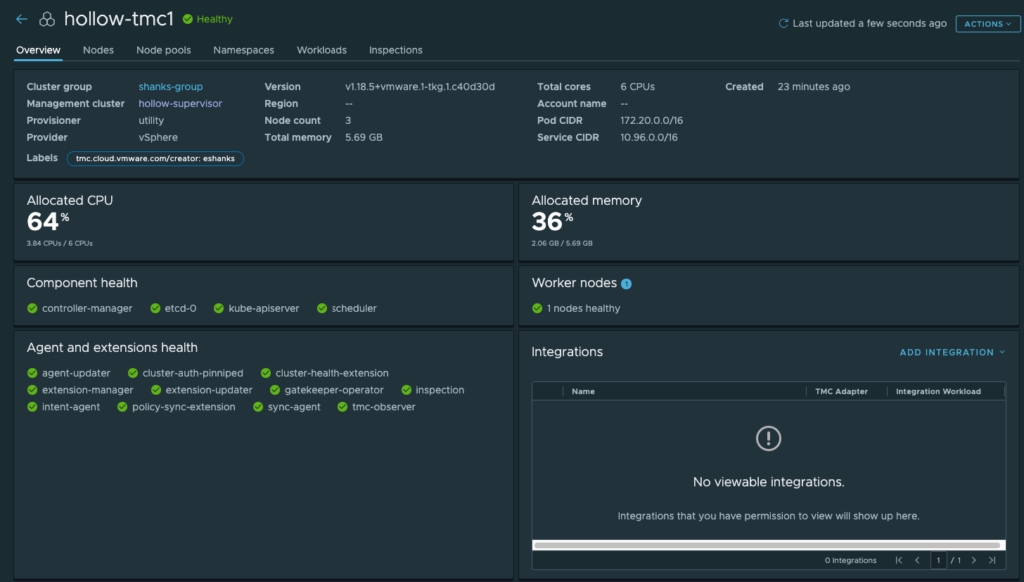The width and height of the screenshot is (1024, 582).
Task: Click the creator: eshanks label tag
Action: (155, 159)
